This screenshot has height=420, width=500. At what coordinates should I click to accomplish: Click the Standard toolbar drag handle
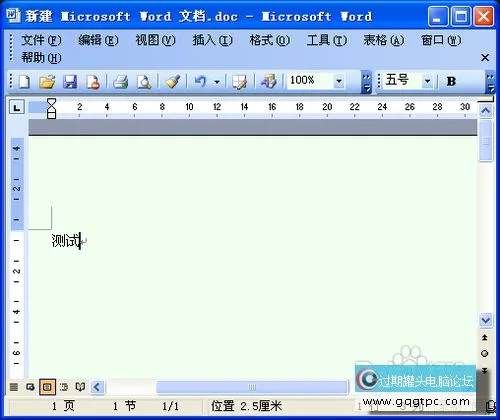tap(11, 82)
